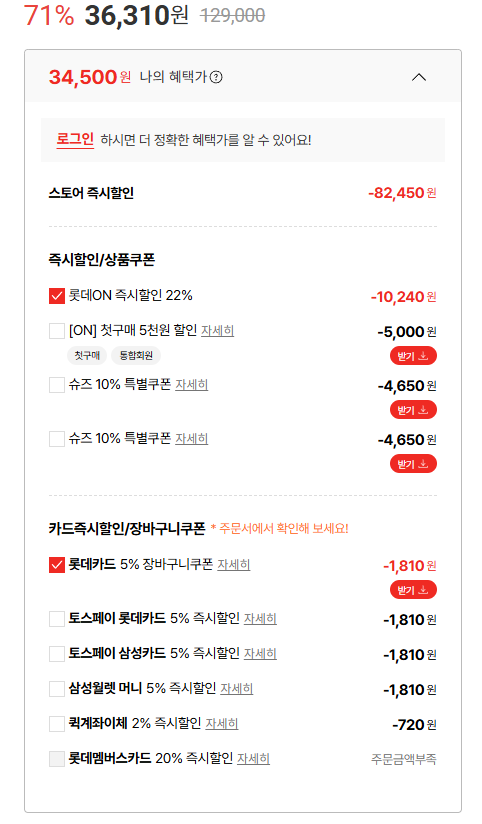482x824 pixels.
Task: Check the 퀵계좌이체 2% 즉시할인 box
Action: click(57, 724)
